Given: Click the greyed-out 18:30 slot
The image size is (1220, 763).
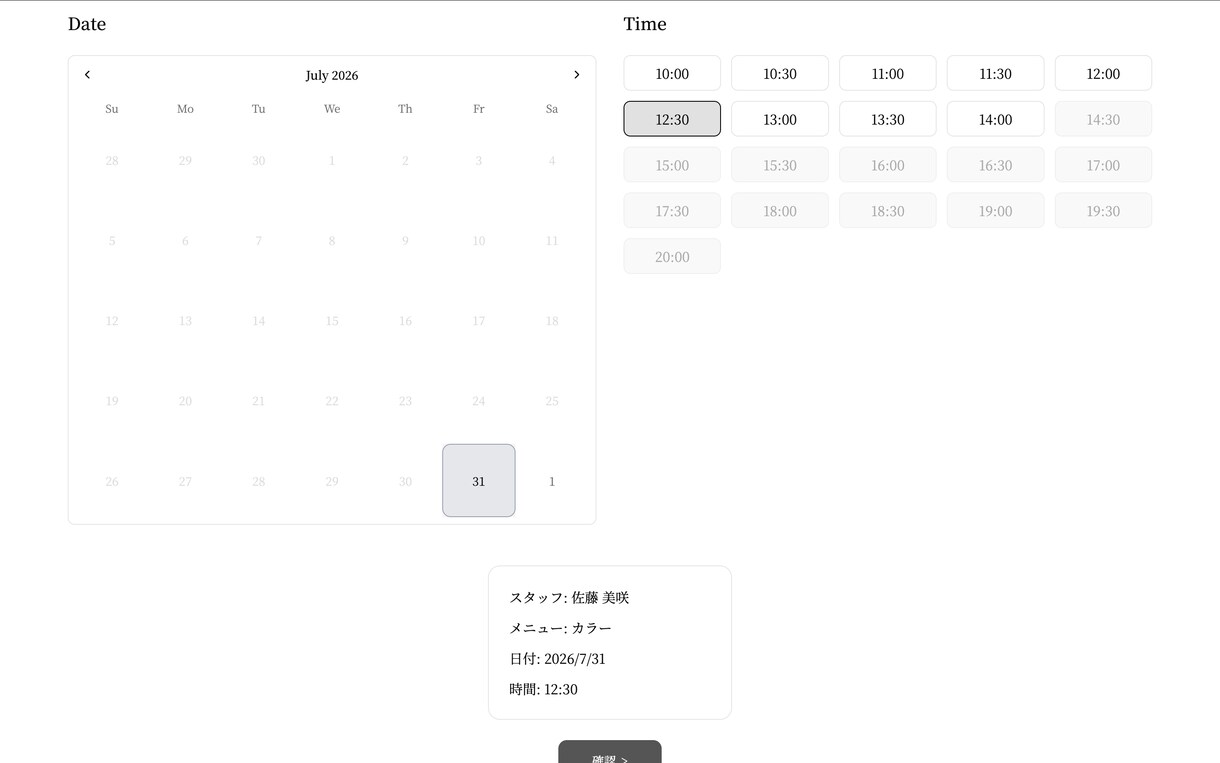Looking at the screenshot, I should pos(888,211).
